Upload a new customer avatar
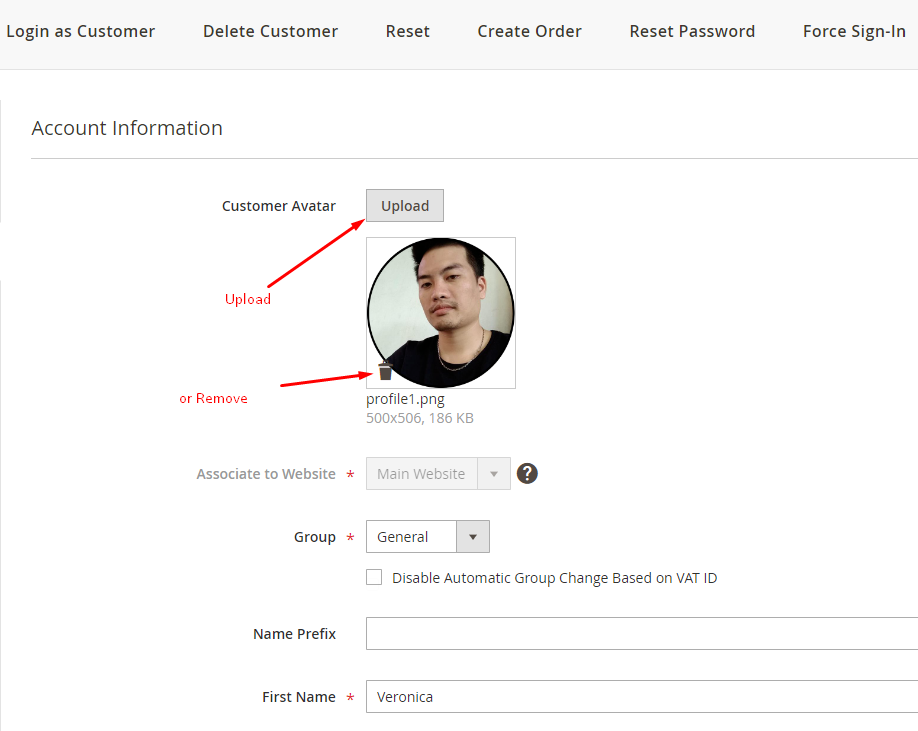This screenshot has height=731, width=918. (x=405, y=205)
